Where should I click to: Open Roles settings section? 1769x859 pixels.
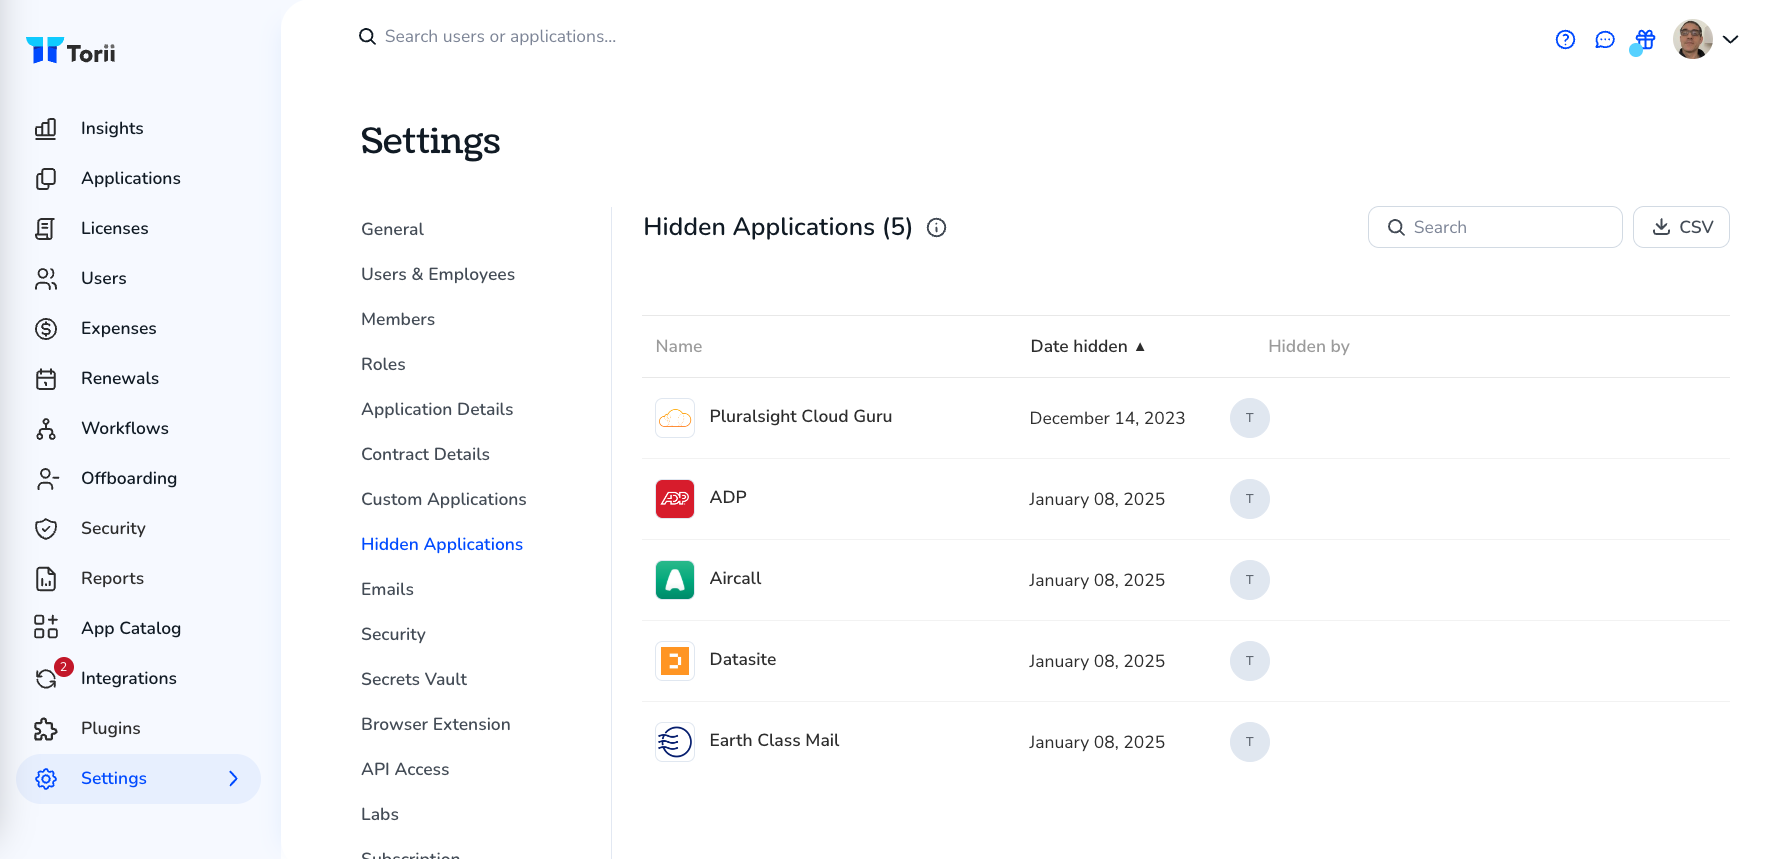pos(383,364)
